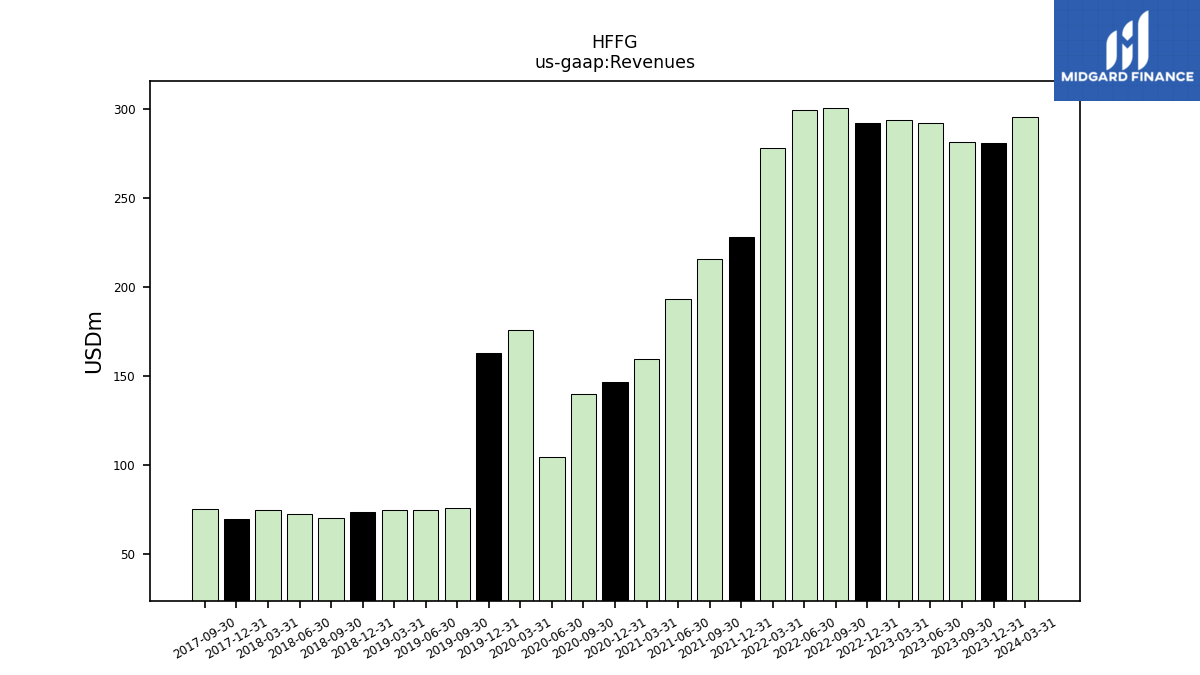Select the black bar for 2020-12-31
This screenshot has height=675, width=1200.
click(x=615, y=491)
